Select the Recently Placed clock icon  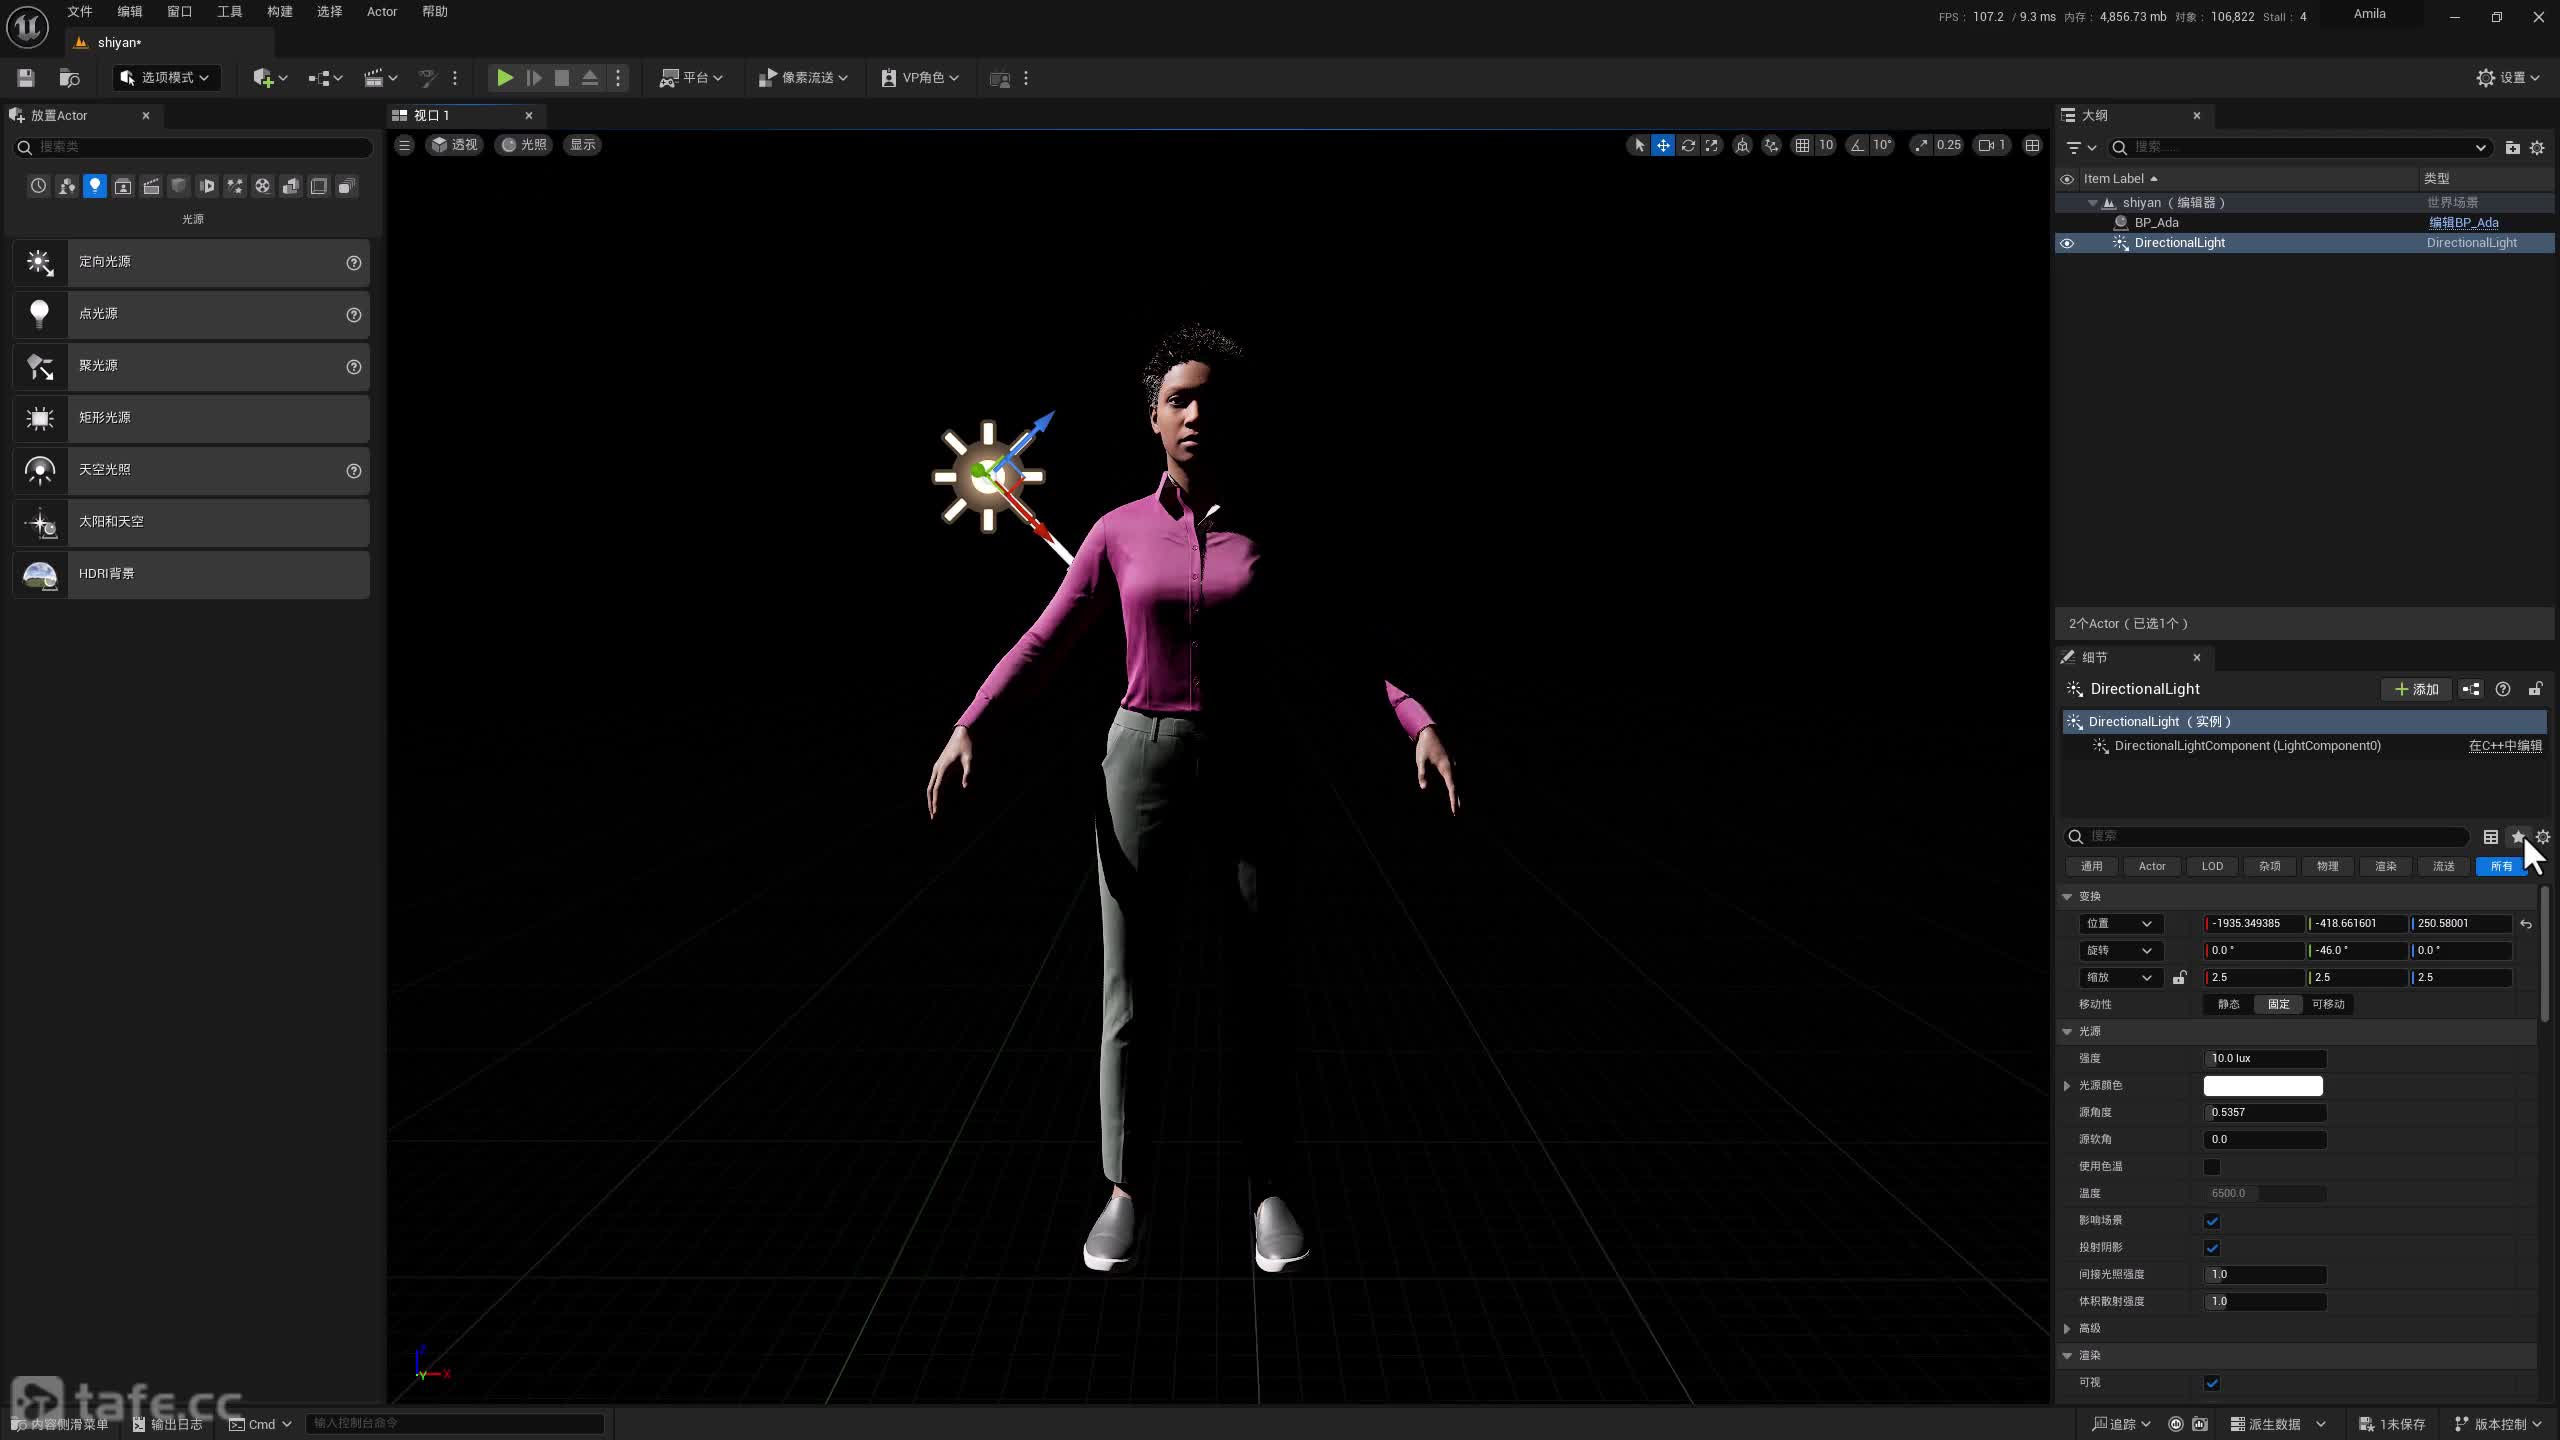pyautogui.click(x=38, y=186)
